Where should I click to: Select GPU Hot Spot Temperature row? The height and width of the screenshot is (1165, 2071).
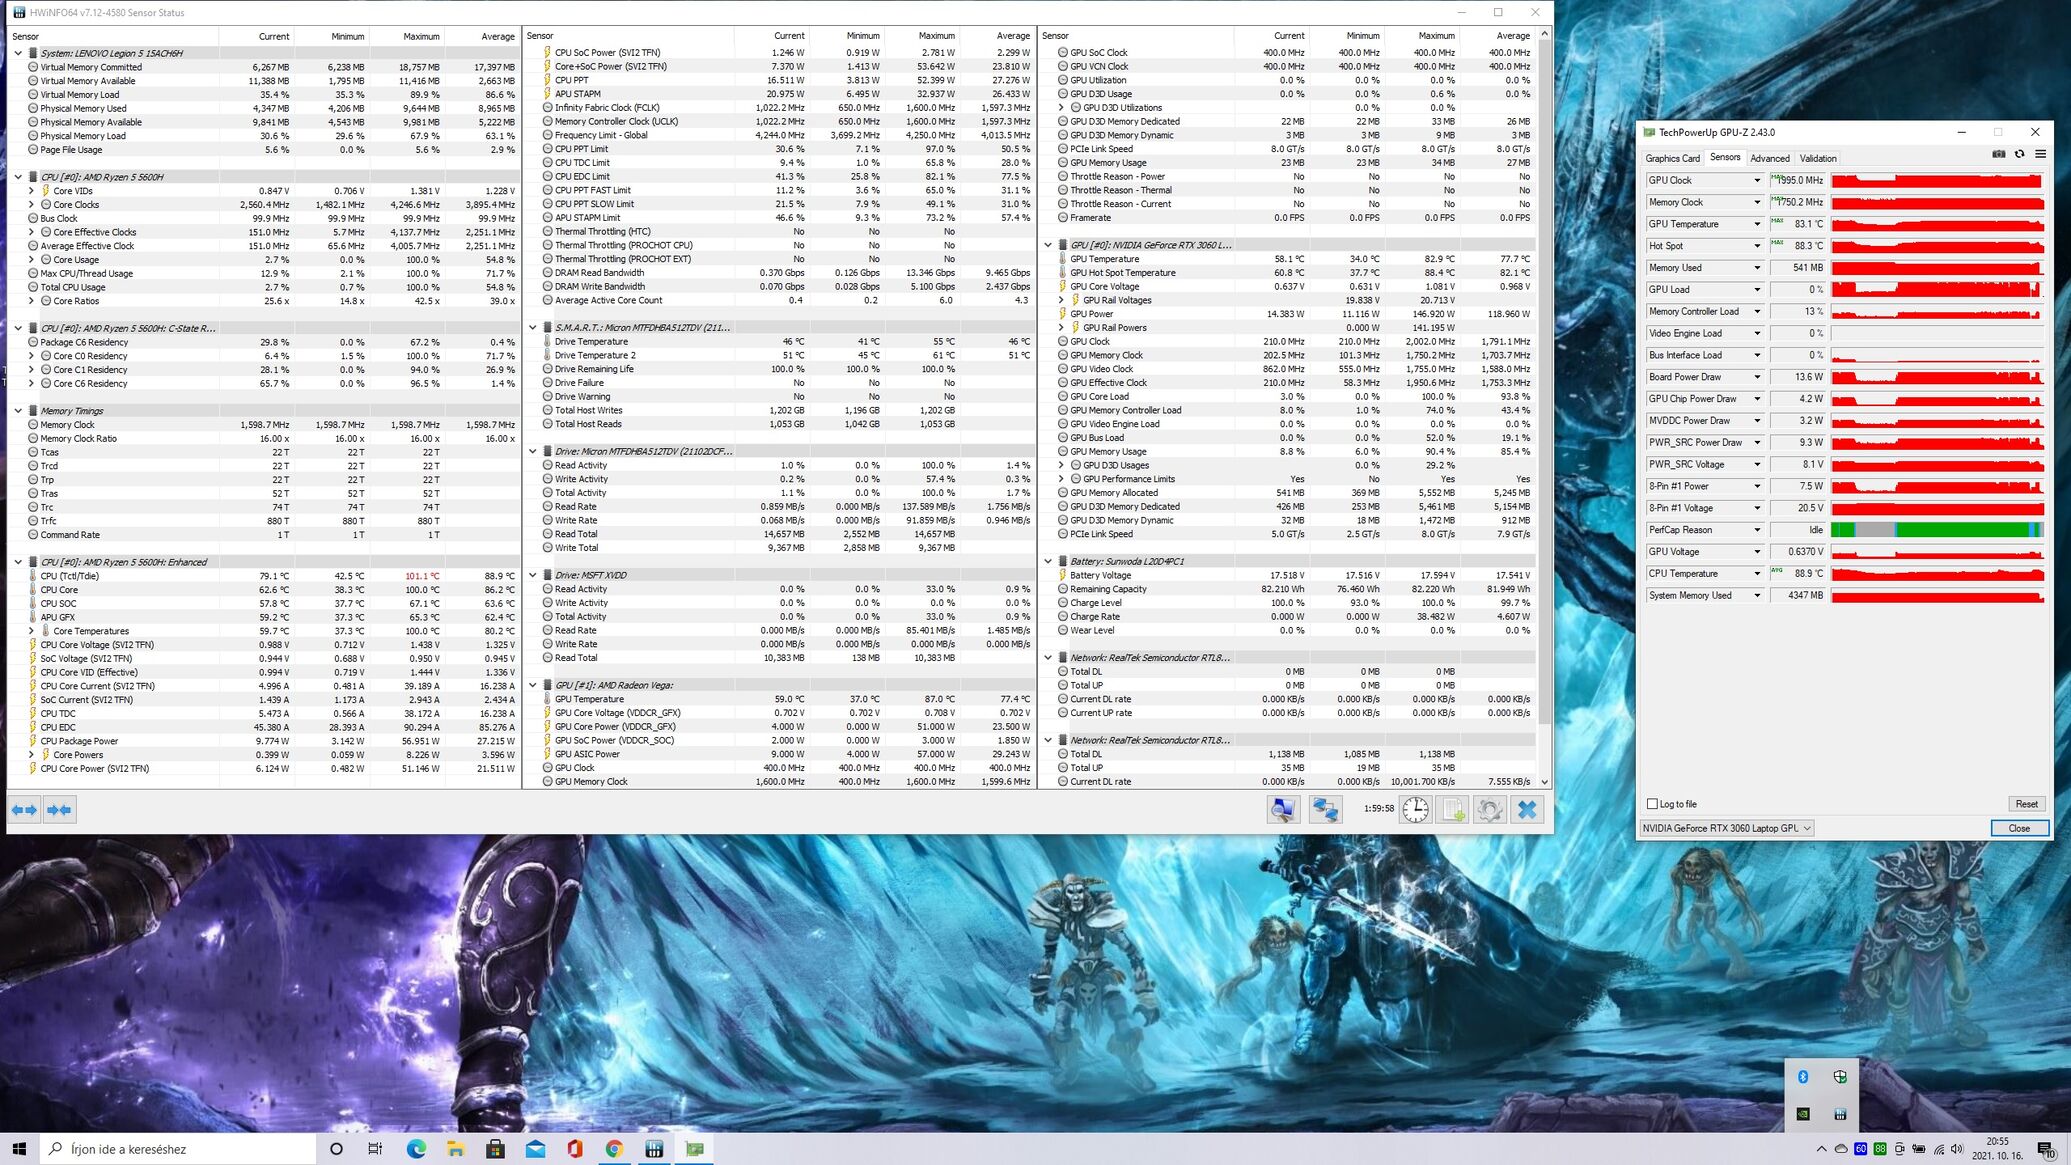pyautogui.click(x=1287, y=273)
